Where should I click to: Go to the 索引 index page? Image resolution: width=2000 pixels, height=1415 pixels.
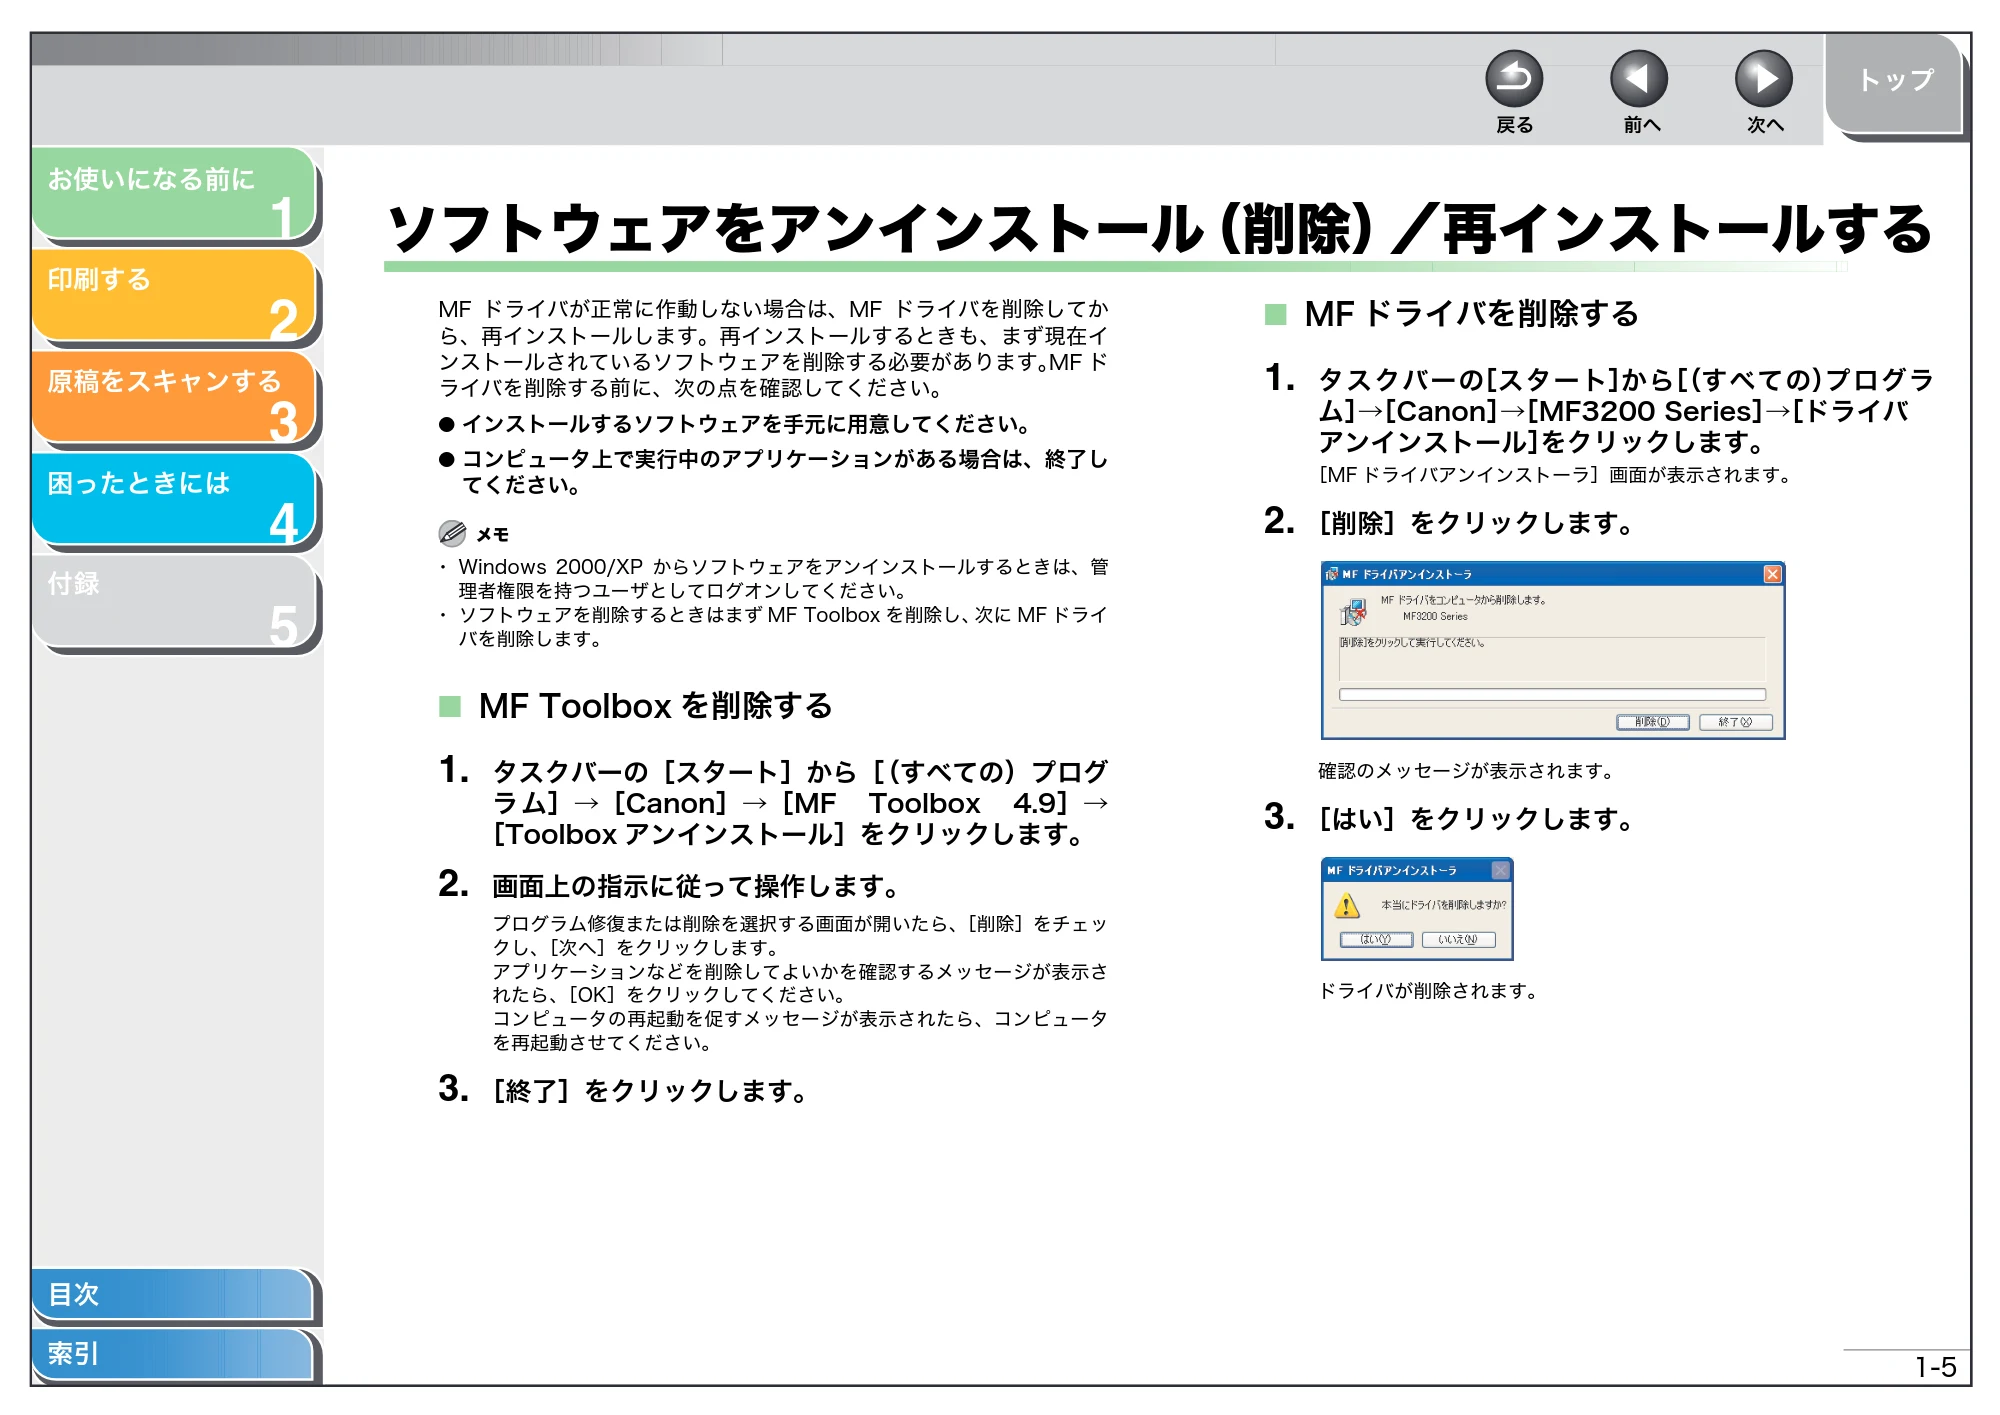pyautogui.click(x=172, y=1354)
